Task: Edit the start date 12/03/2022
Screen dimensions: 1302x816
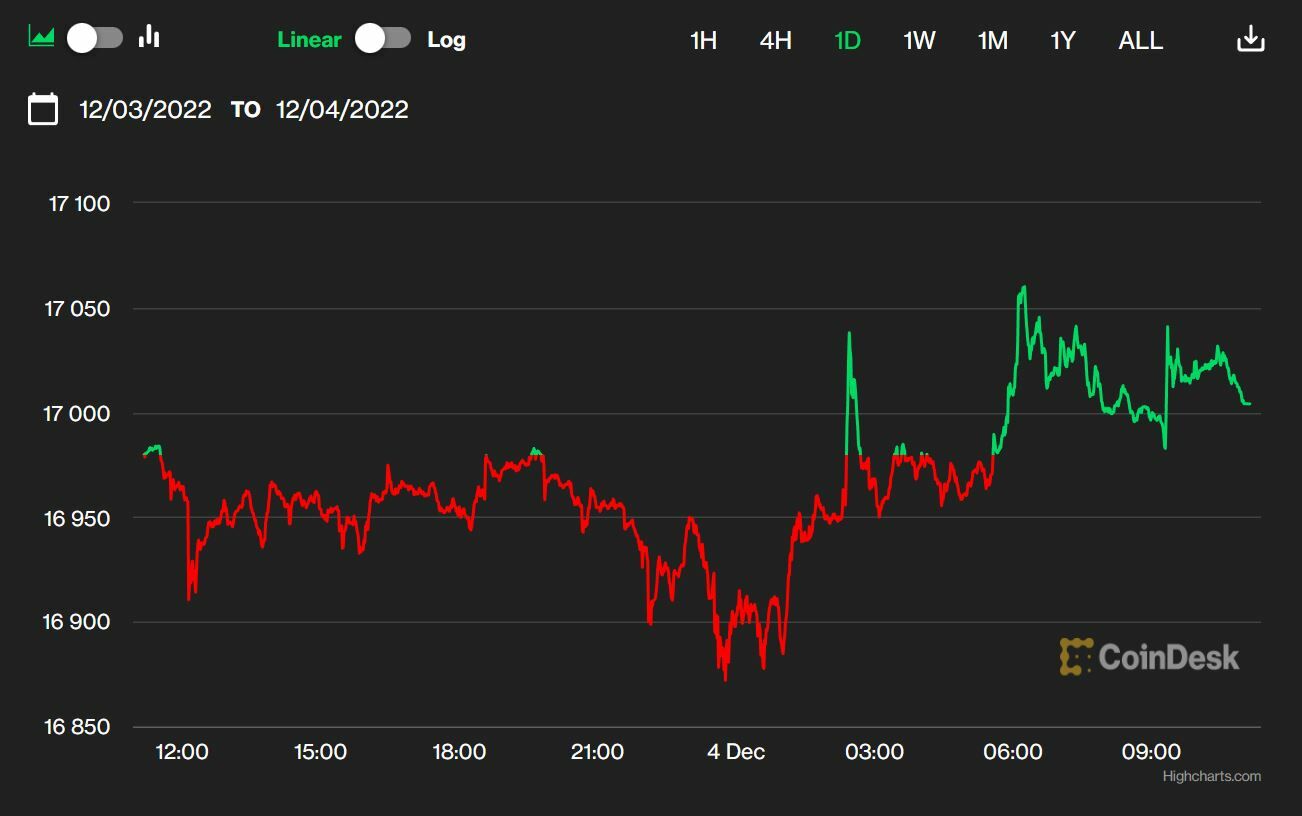Action: (x=146, y=109)
